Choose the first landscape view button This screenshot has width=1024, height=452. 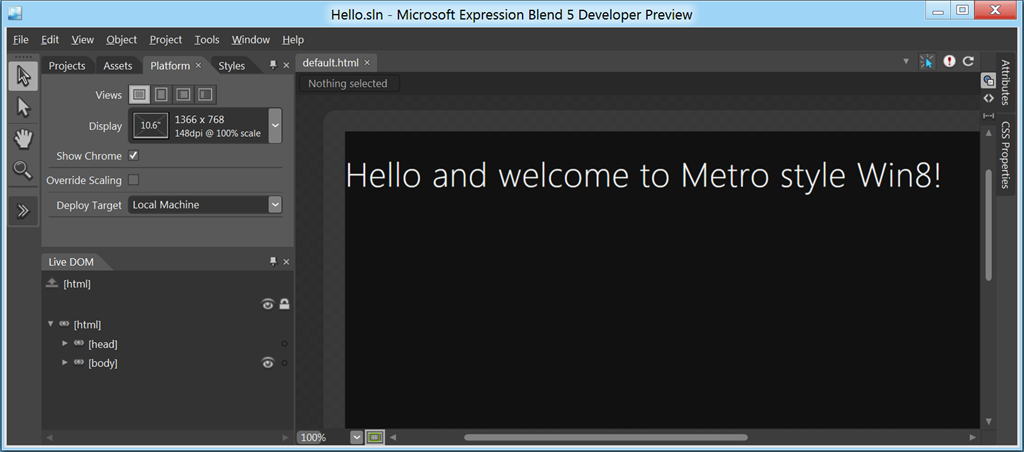pyautogui.click(x=138, y=95)
